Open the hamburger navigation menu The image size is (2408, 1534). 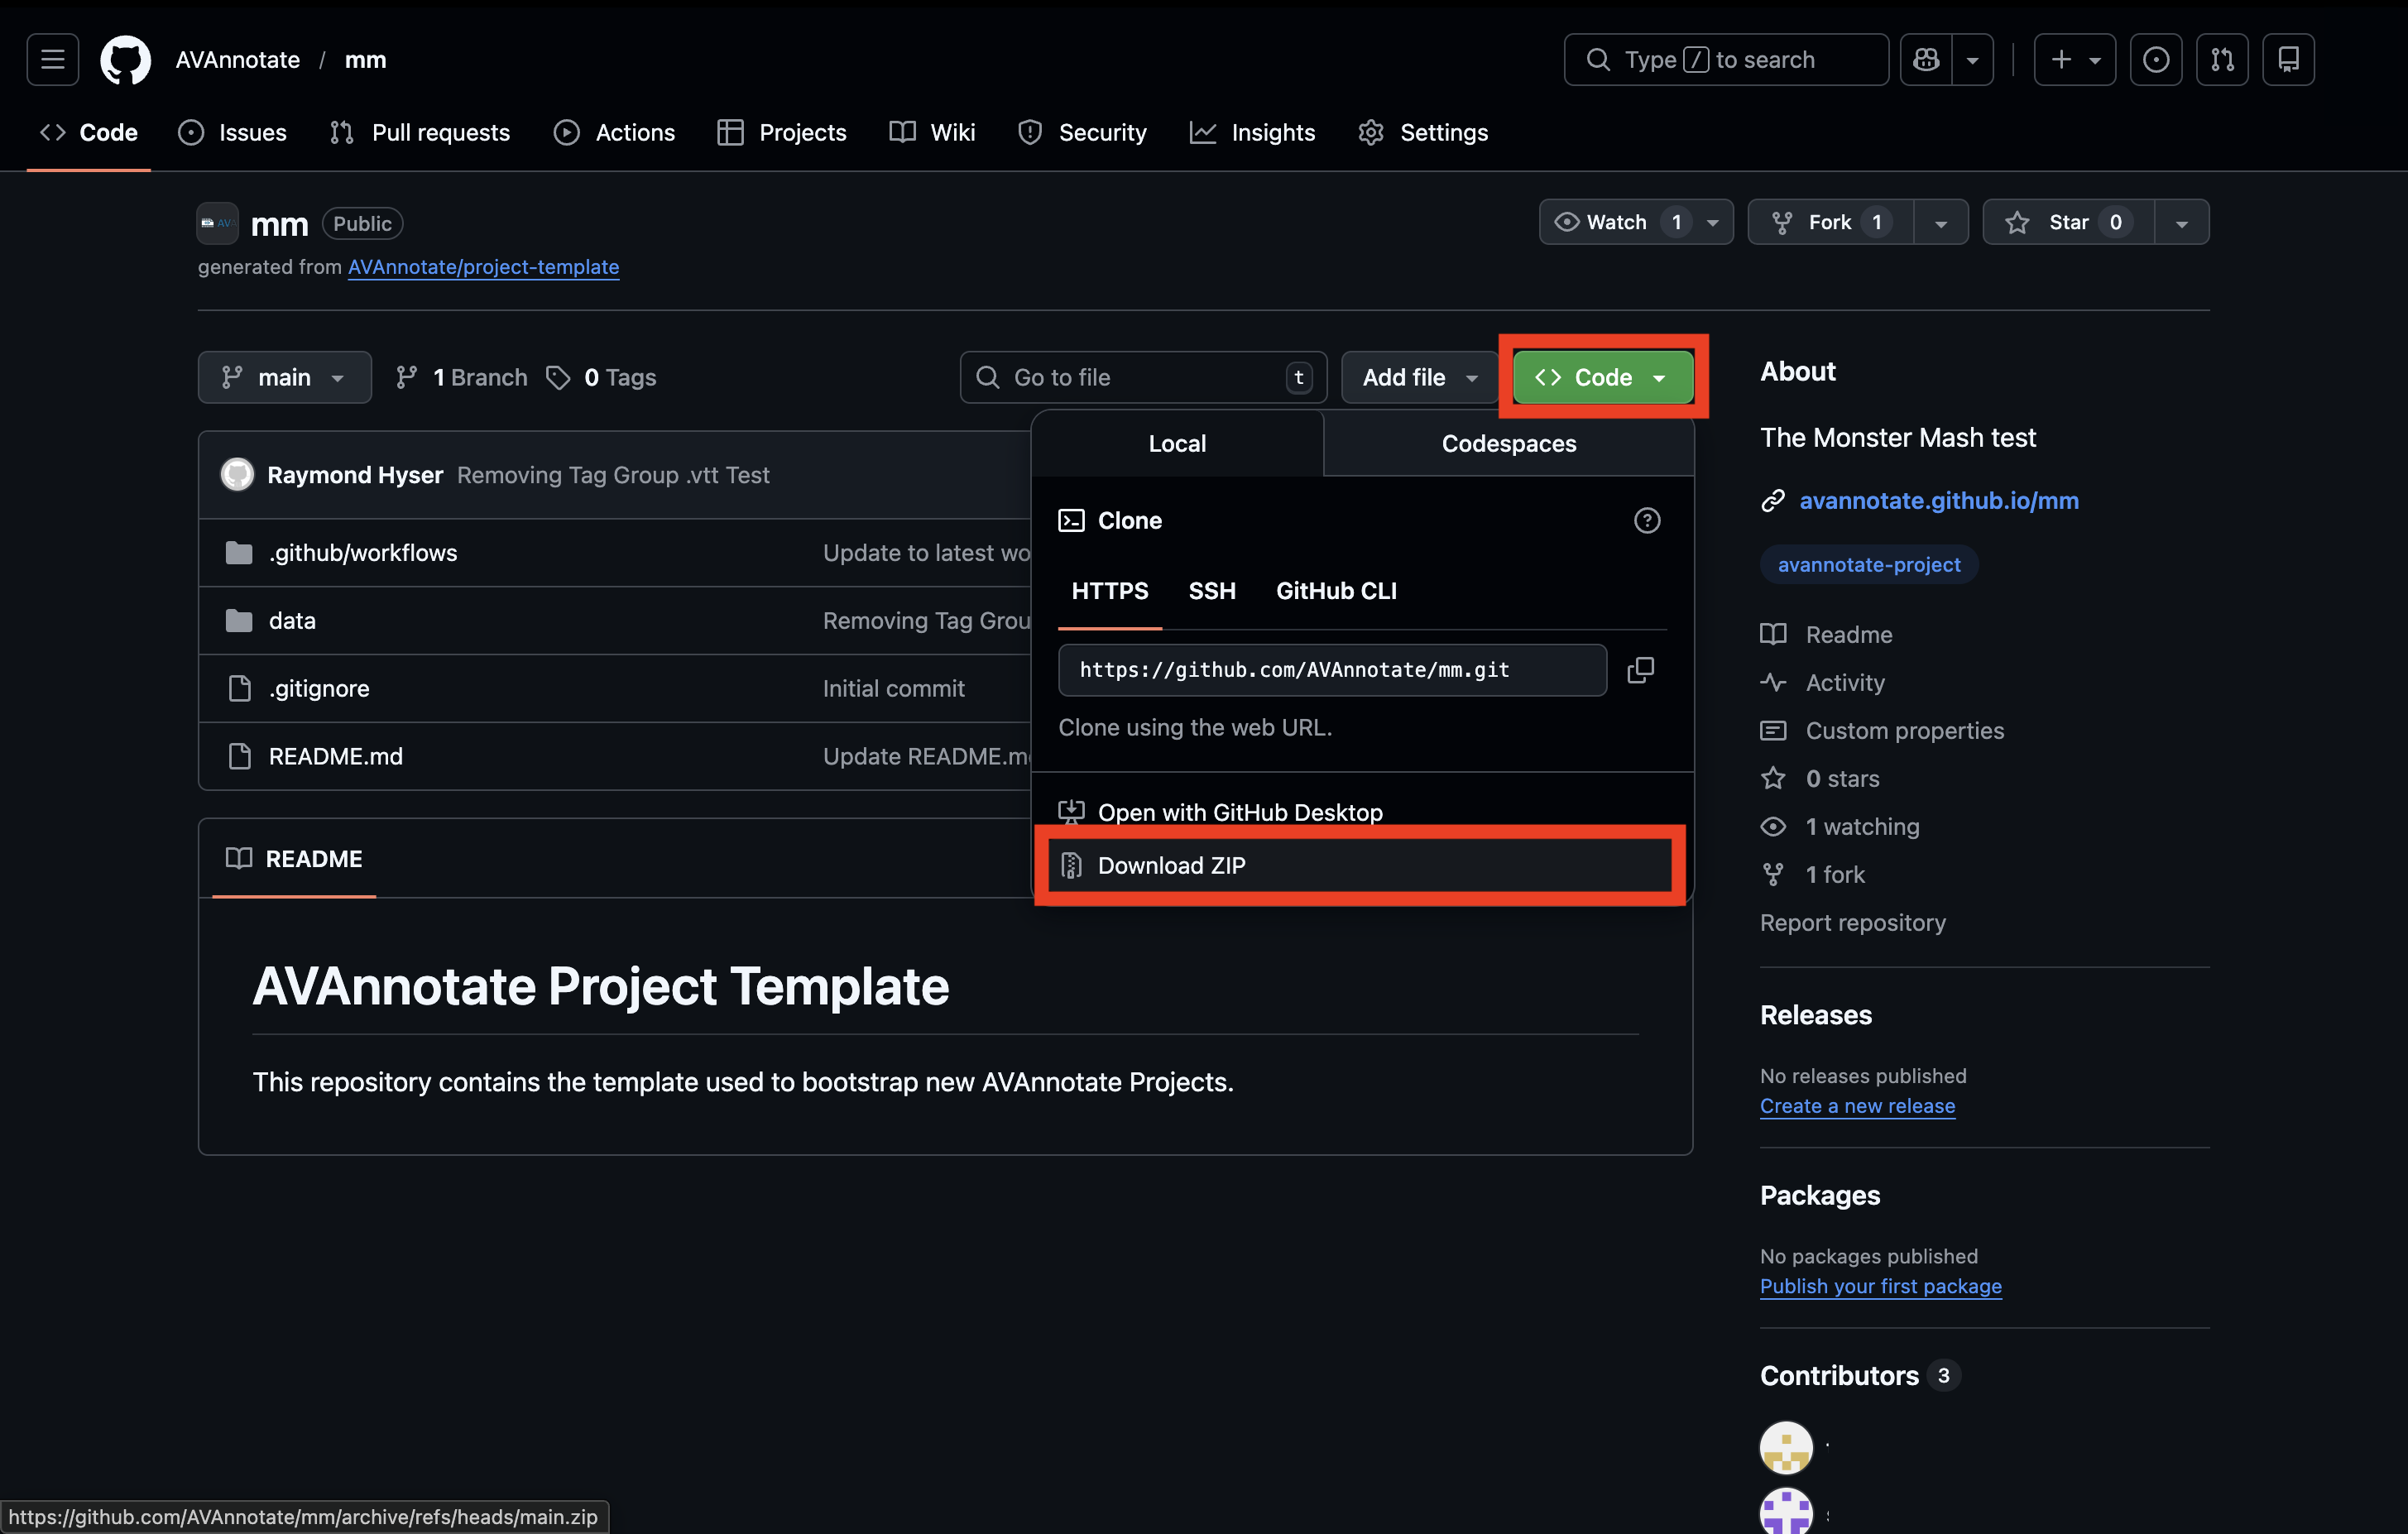point(52,60)
